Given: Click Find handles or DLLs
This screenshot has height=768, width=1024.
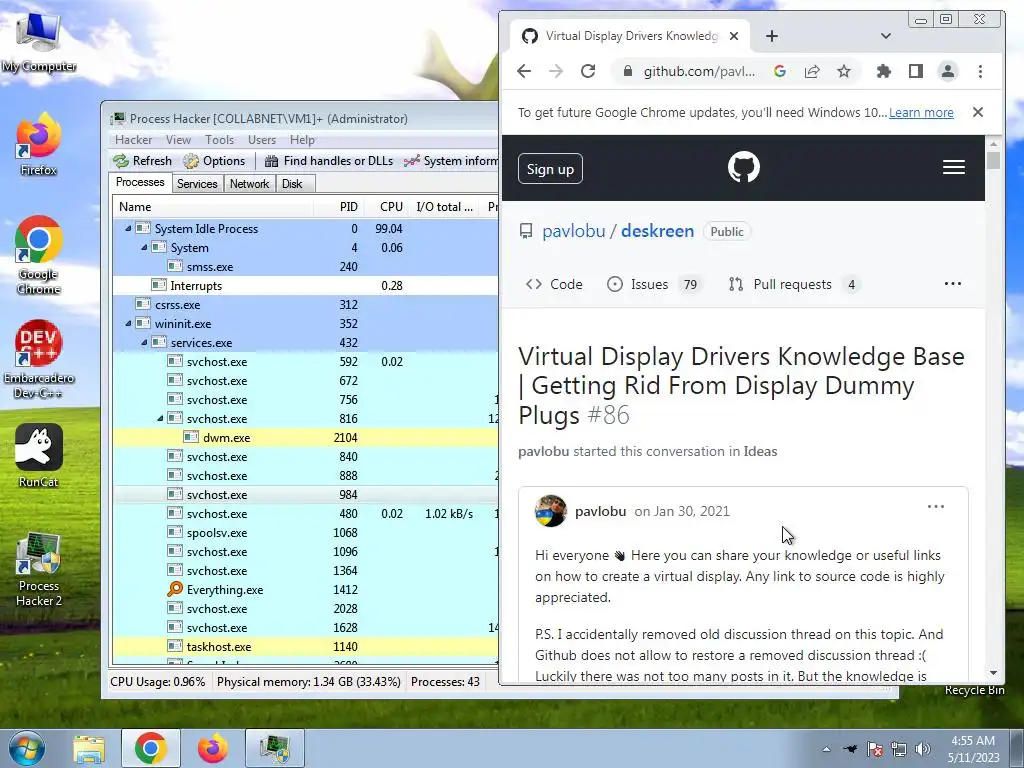Looking at the screenshot, I should pos(328,161).
